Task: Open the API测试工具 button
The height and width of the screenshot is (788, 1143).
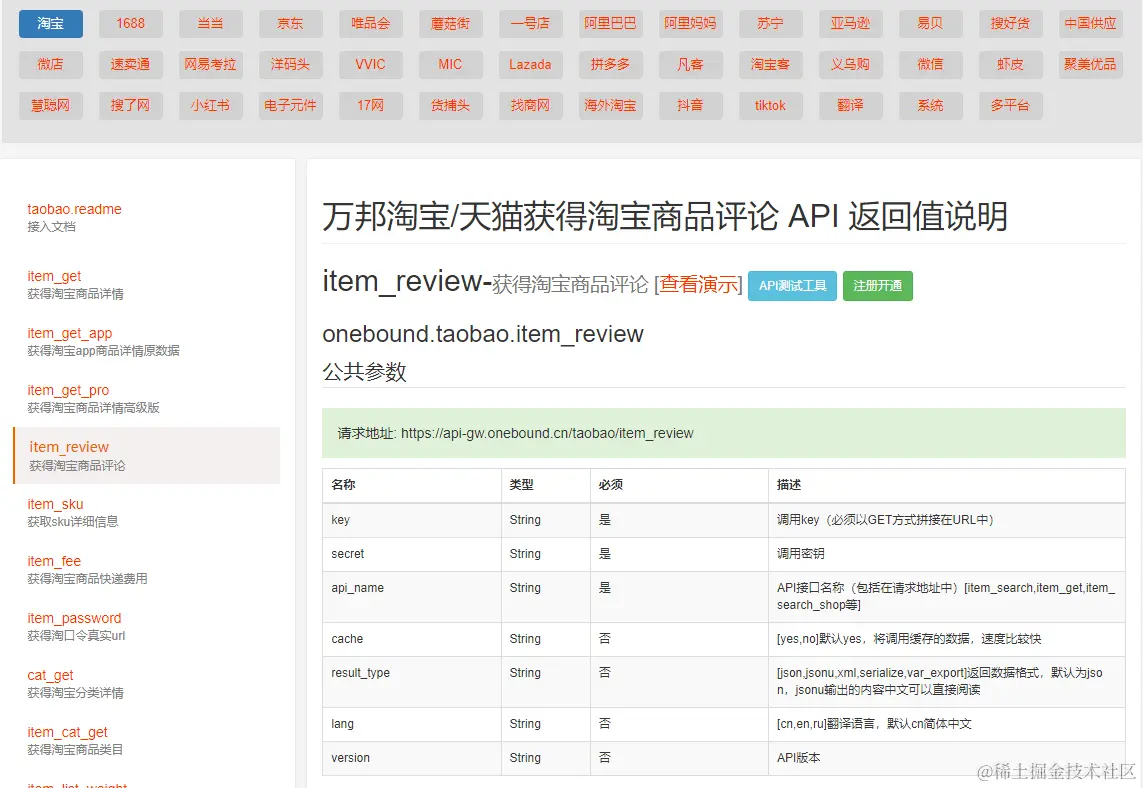Action: (792, 286)
